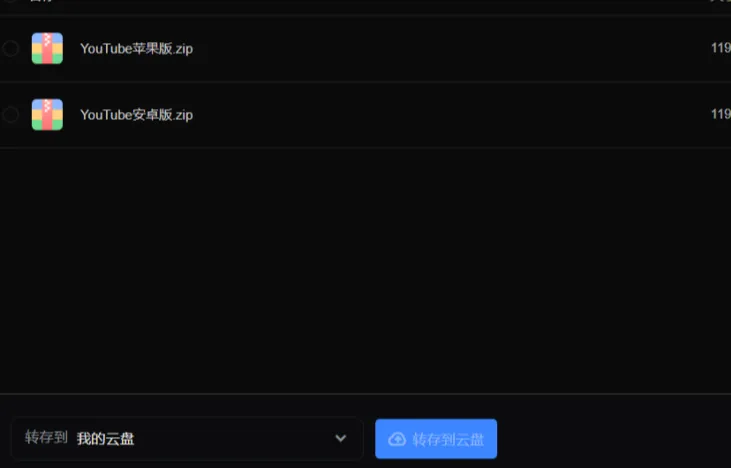
Task: Click the 119 size value of YouTube苹果版.zip
Action: pos(721,48)
